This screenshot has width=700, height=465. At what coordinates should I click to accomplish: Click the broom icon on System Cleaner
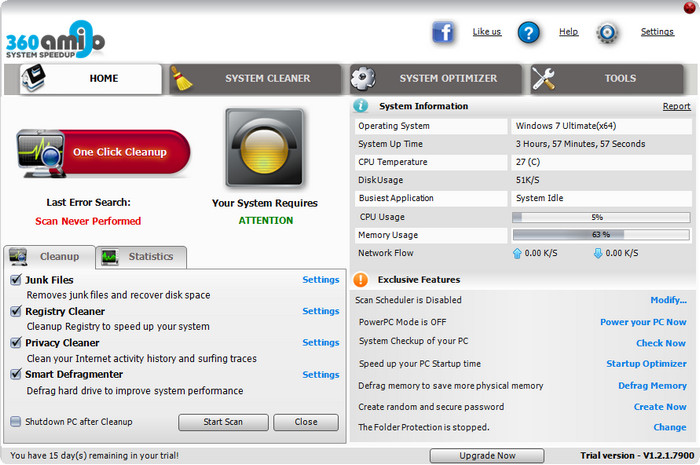181,79
